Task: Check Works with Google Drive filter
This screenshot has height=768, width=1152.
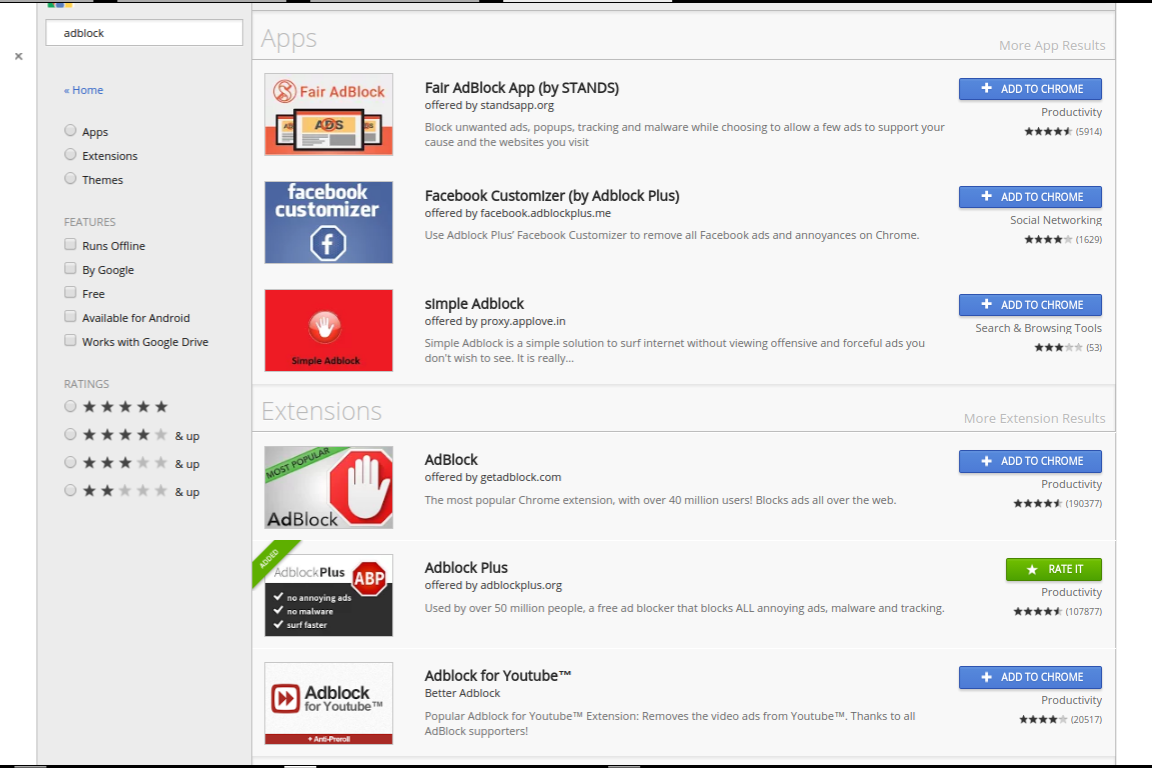Action: pos(71,340)
